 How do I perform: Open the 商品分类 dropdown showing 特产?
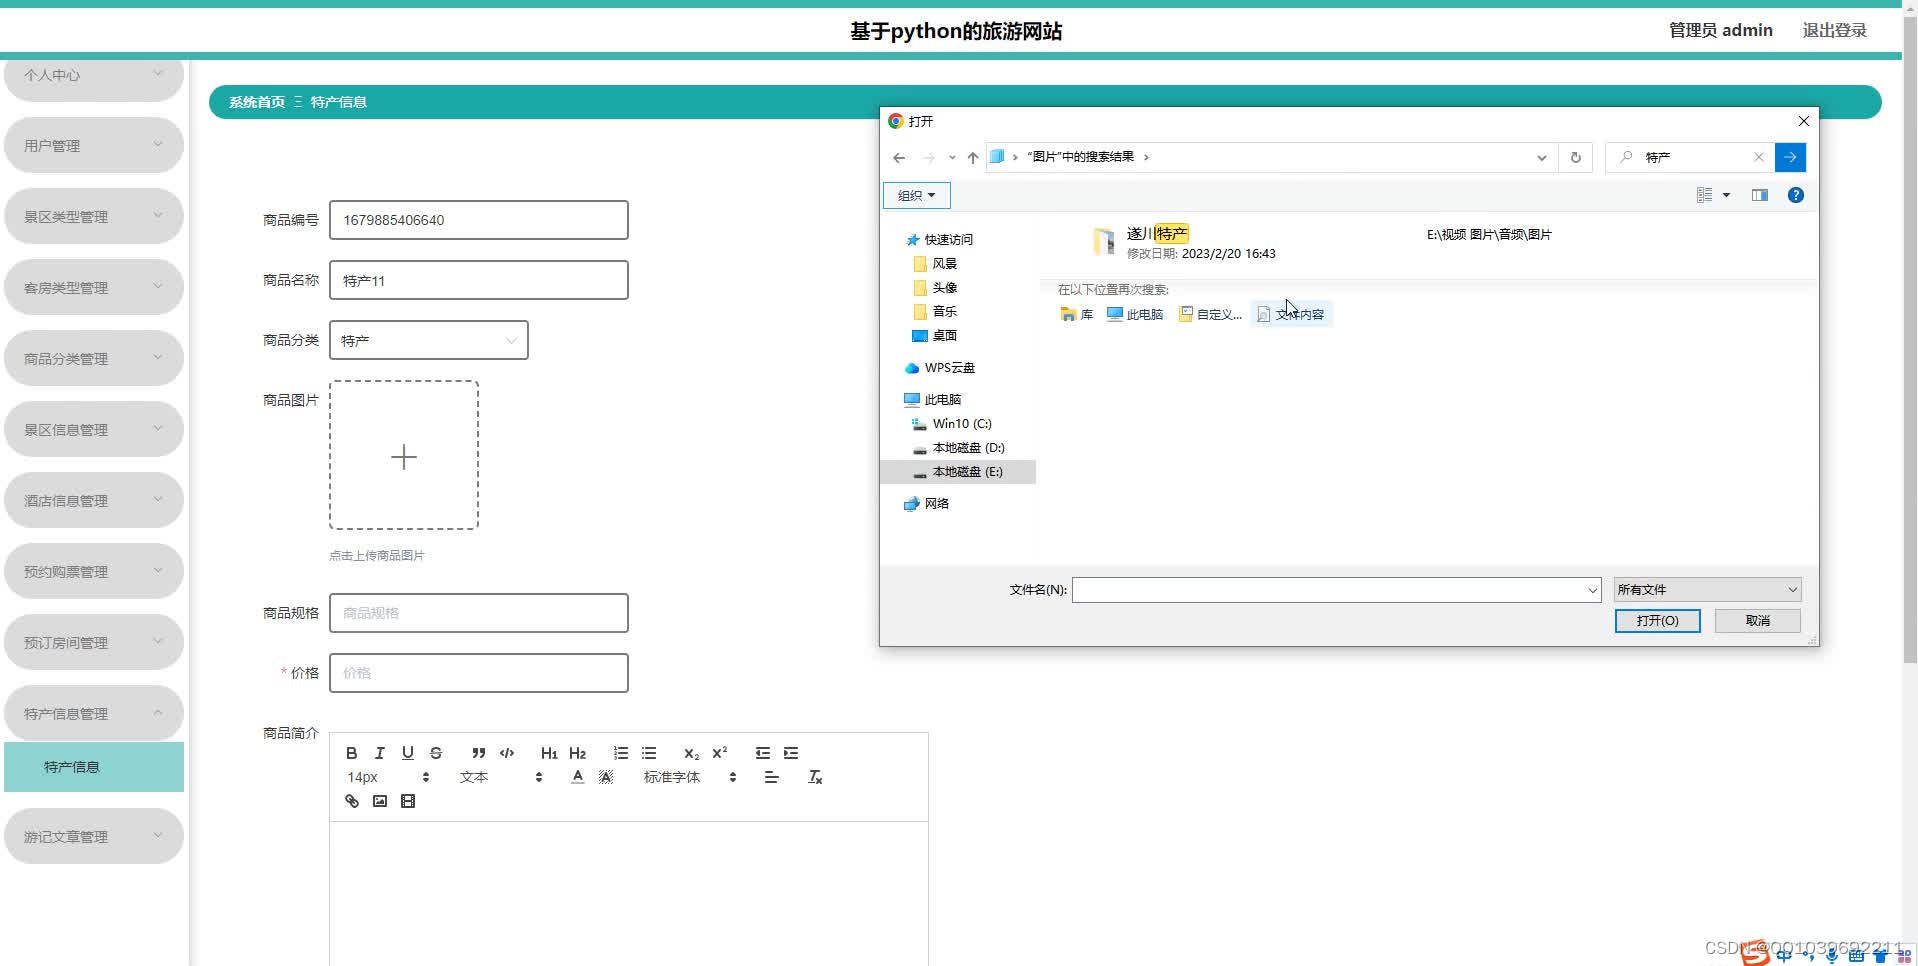428,340
